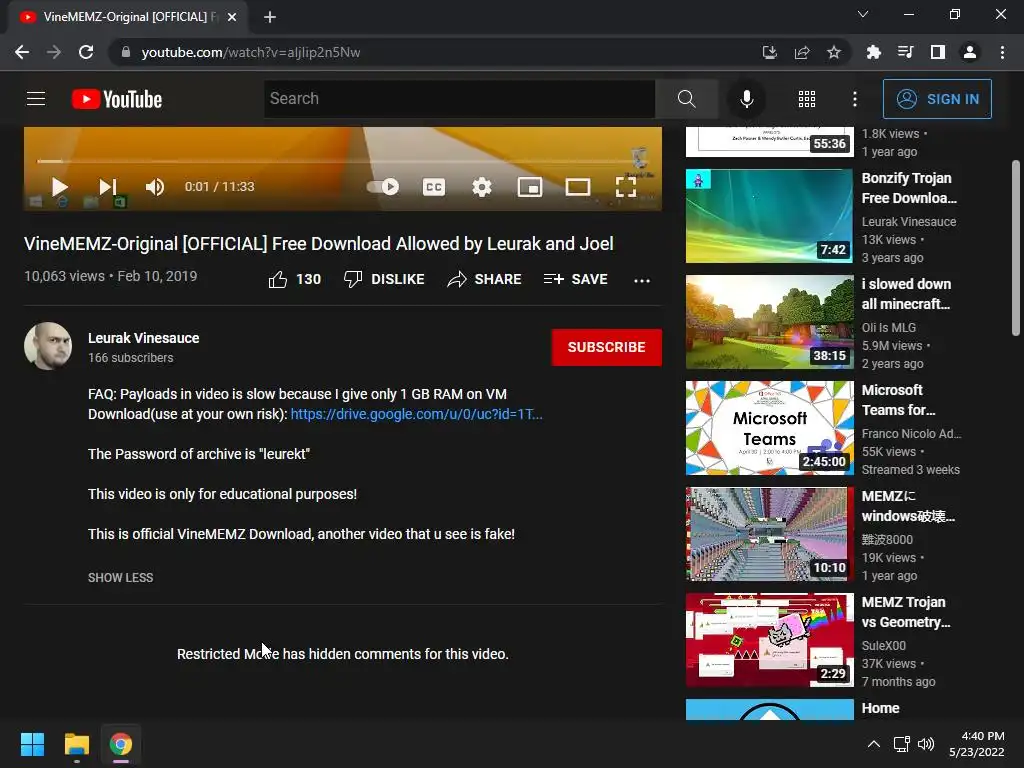Toggle Chrome side panel
1024x768 pixels.
pyautogui.click(x=938, y=52)
